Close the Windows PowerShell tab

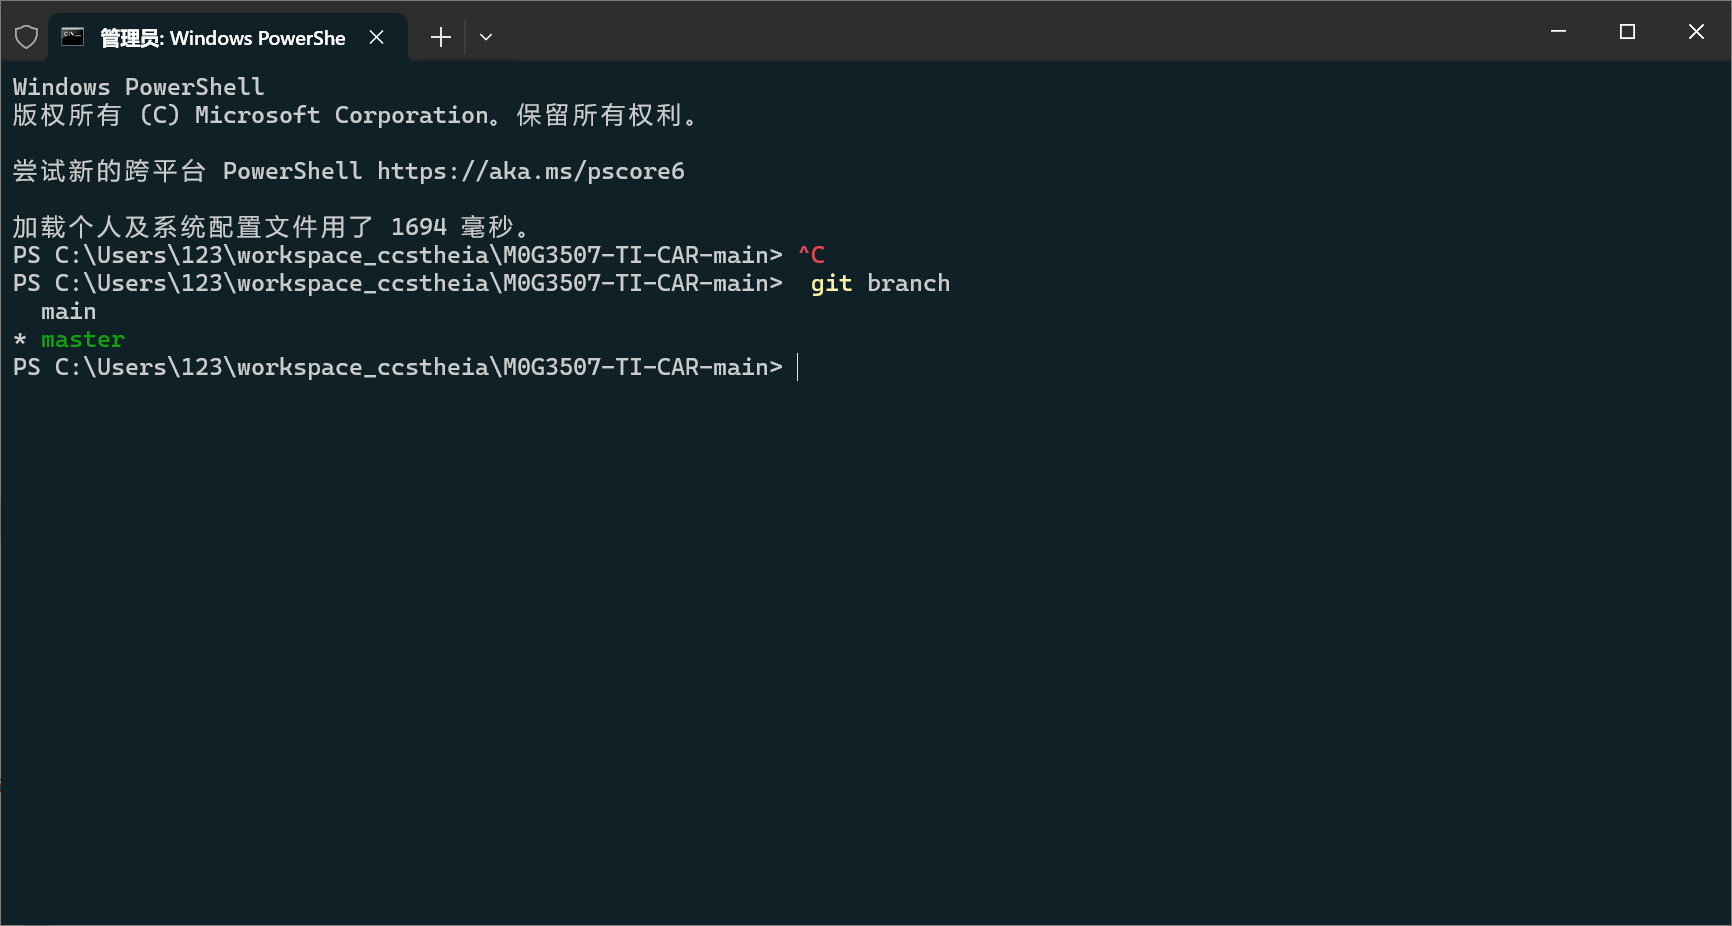pos(377,37)
